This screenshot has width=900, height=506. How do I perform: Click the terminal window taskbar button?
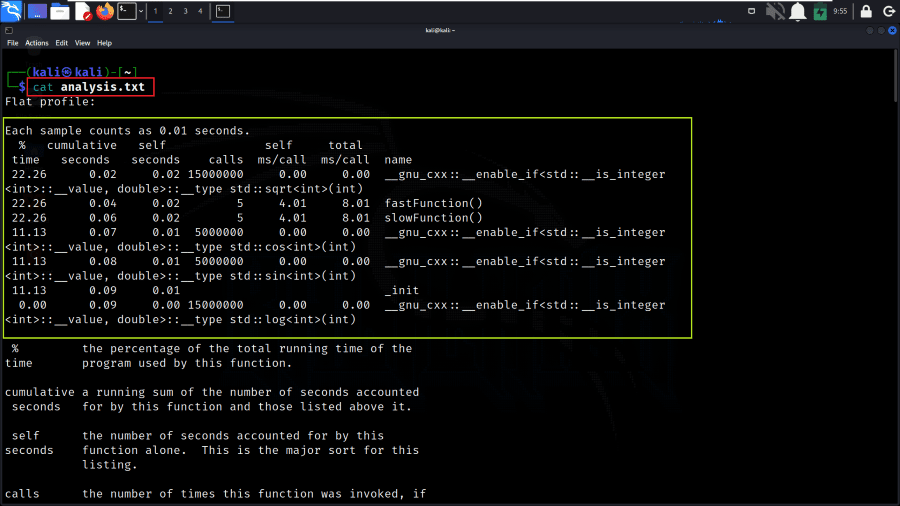223,11
